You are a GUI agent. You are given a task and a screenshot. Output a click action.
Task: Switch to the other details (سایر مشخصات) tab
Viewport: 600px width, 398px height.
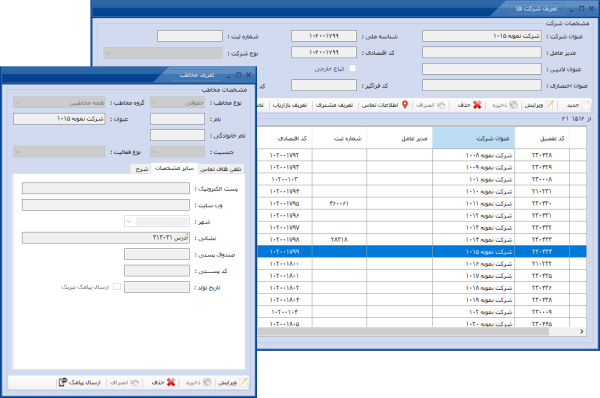174,168
